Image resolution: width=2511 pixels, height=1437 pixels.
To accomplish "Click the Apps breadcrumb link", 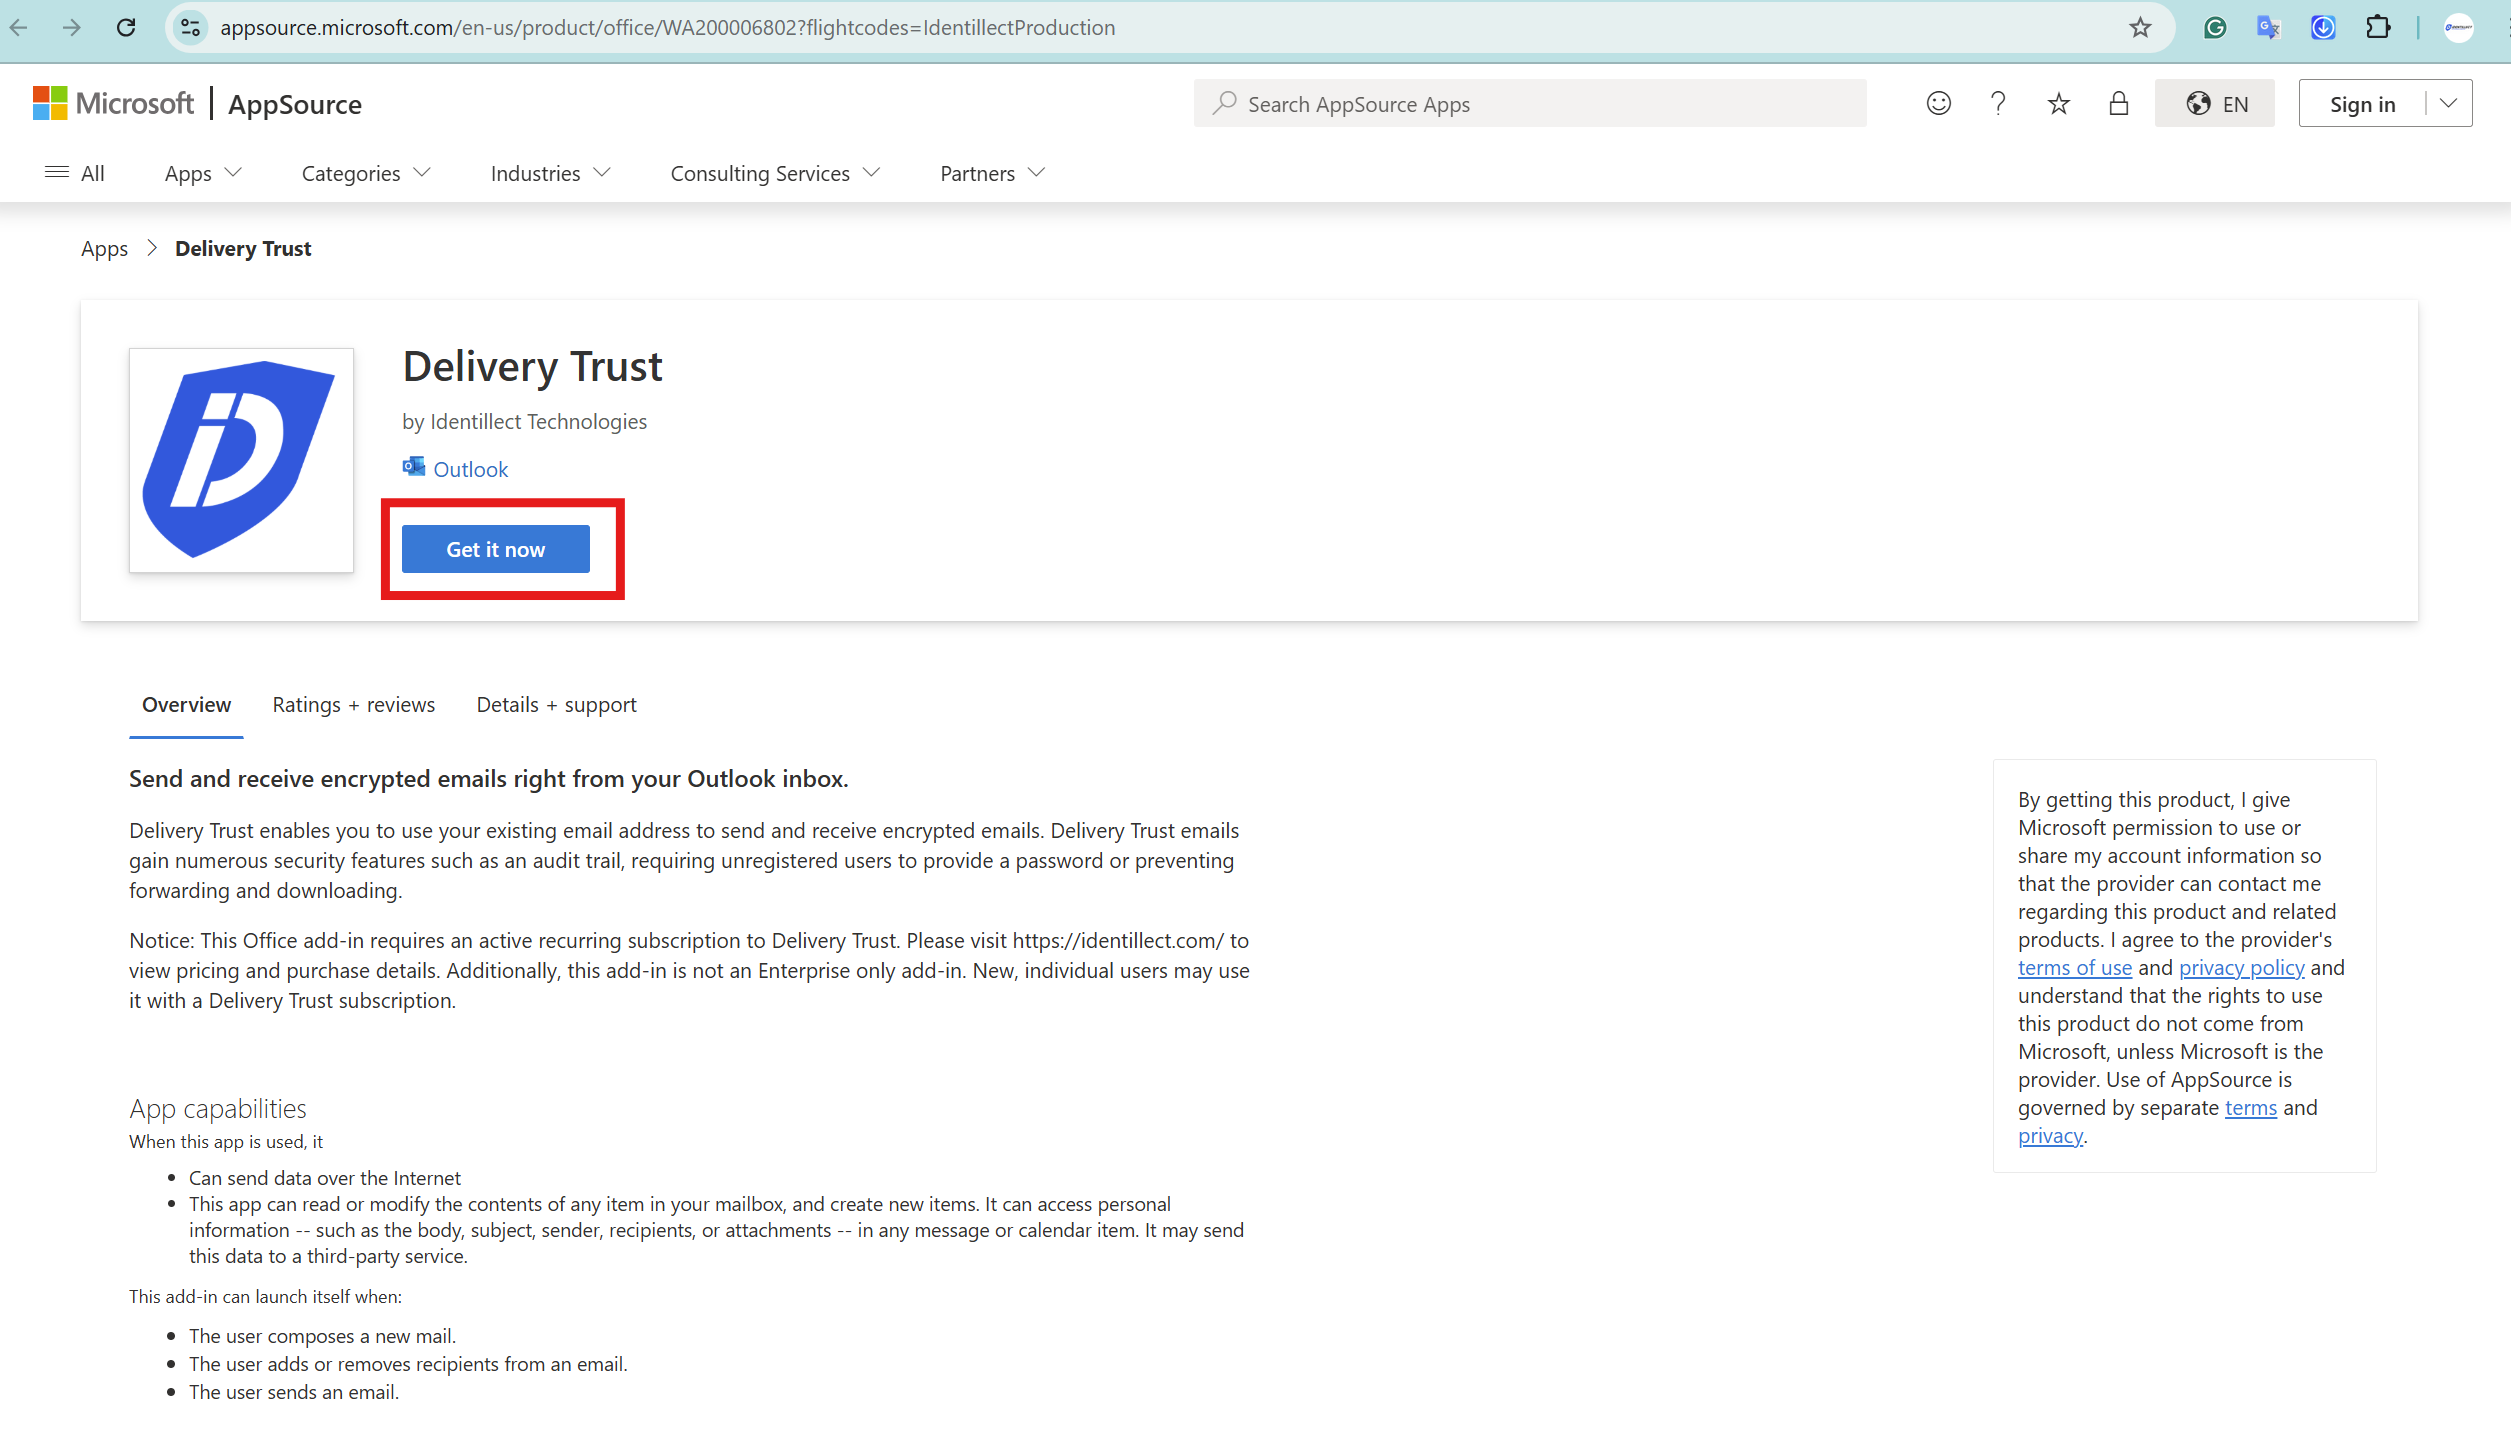I will coord(104,248).
